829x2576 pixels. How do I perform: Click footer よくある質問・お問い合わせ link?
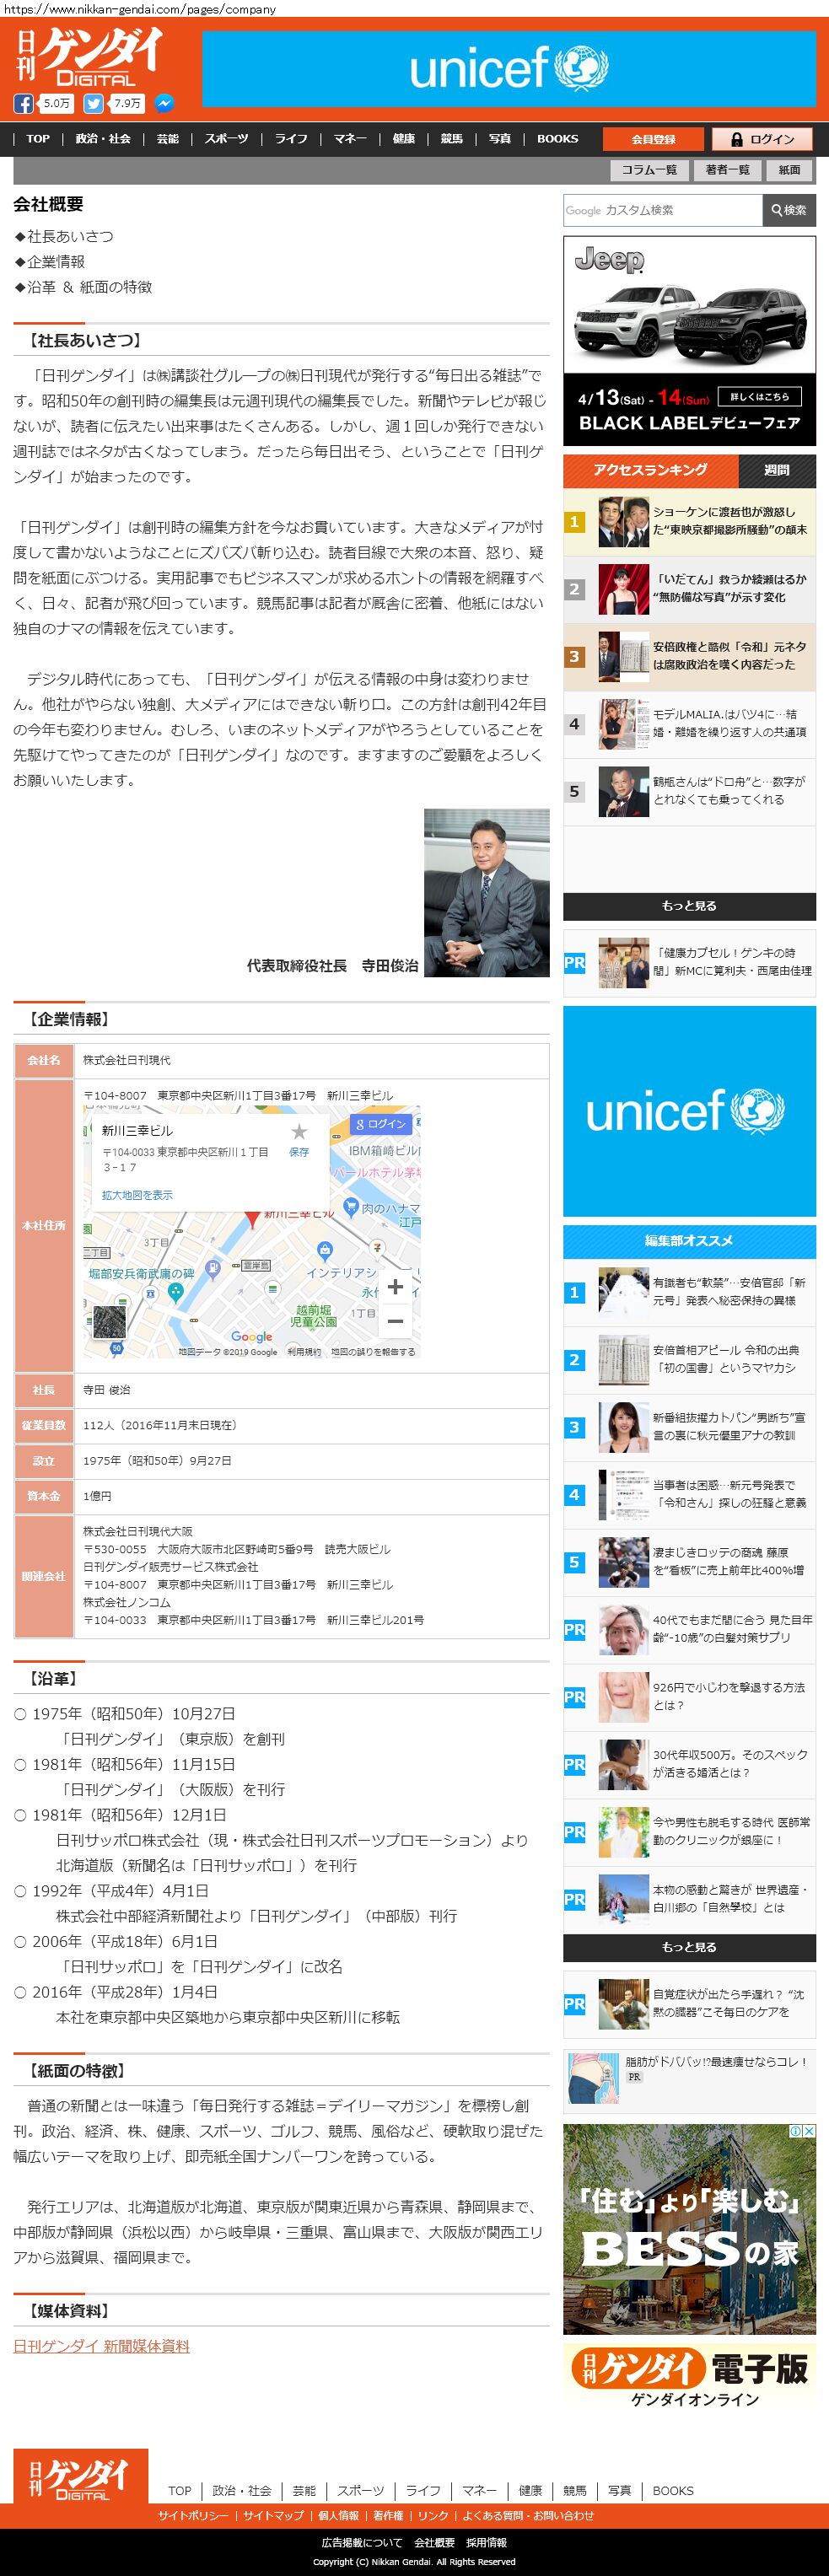click(528, 2516)
